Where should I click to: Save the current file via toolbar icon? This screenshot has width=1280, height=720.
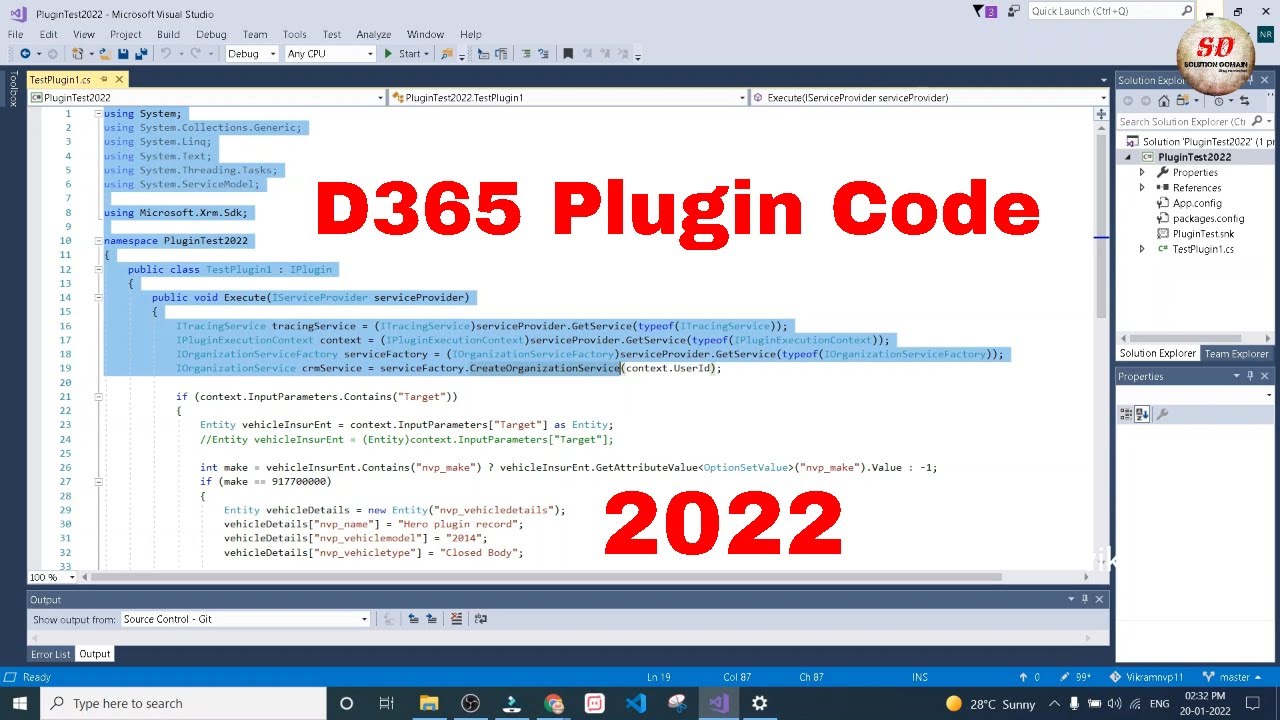(124, 54)
